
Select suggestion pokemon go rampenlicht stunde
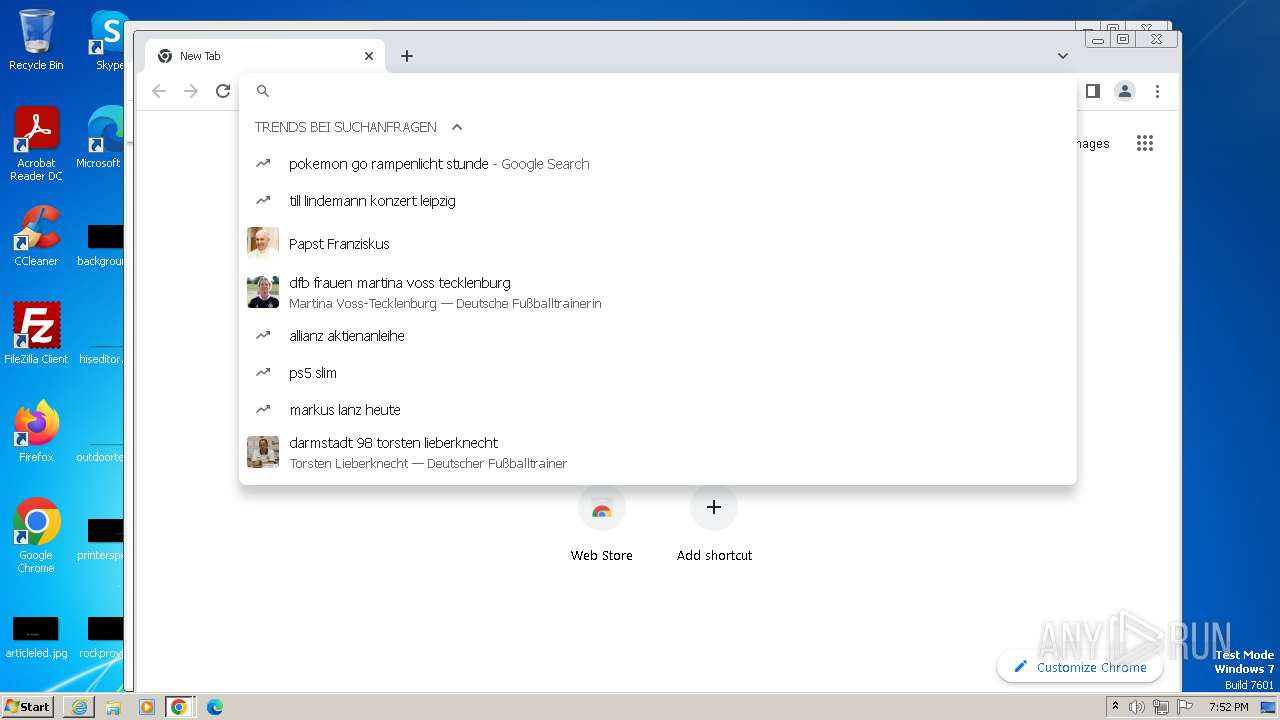(x=658, y=164)
